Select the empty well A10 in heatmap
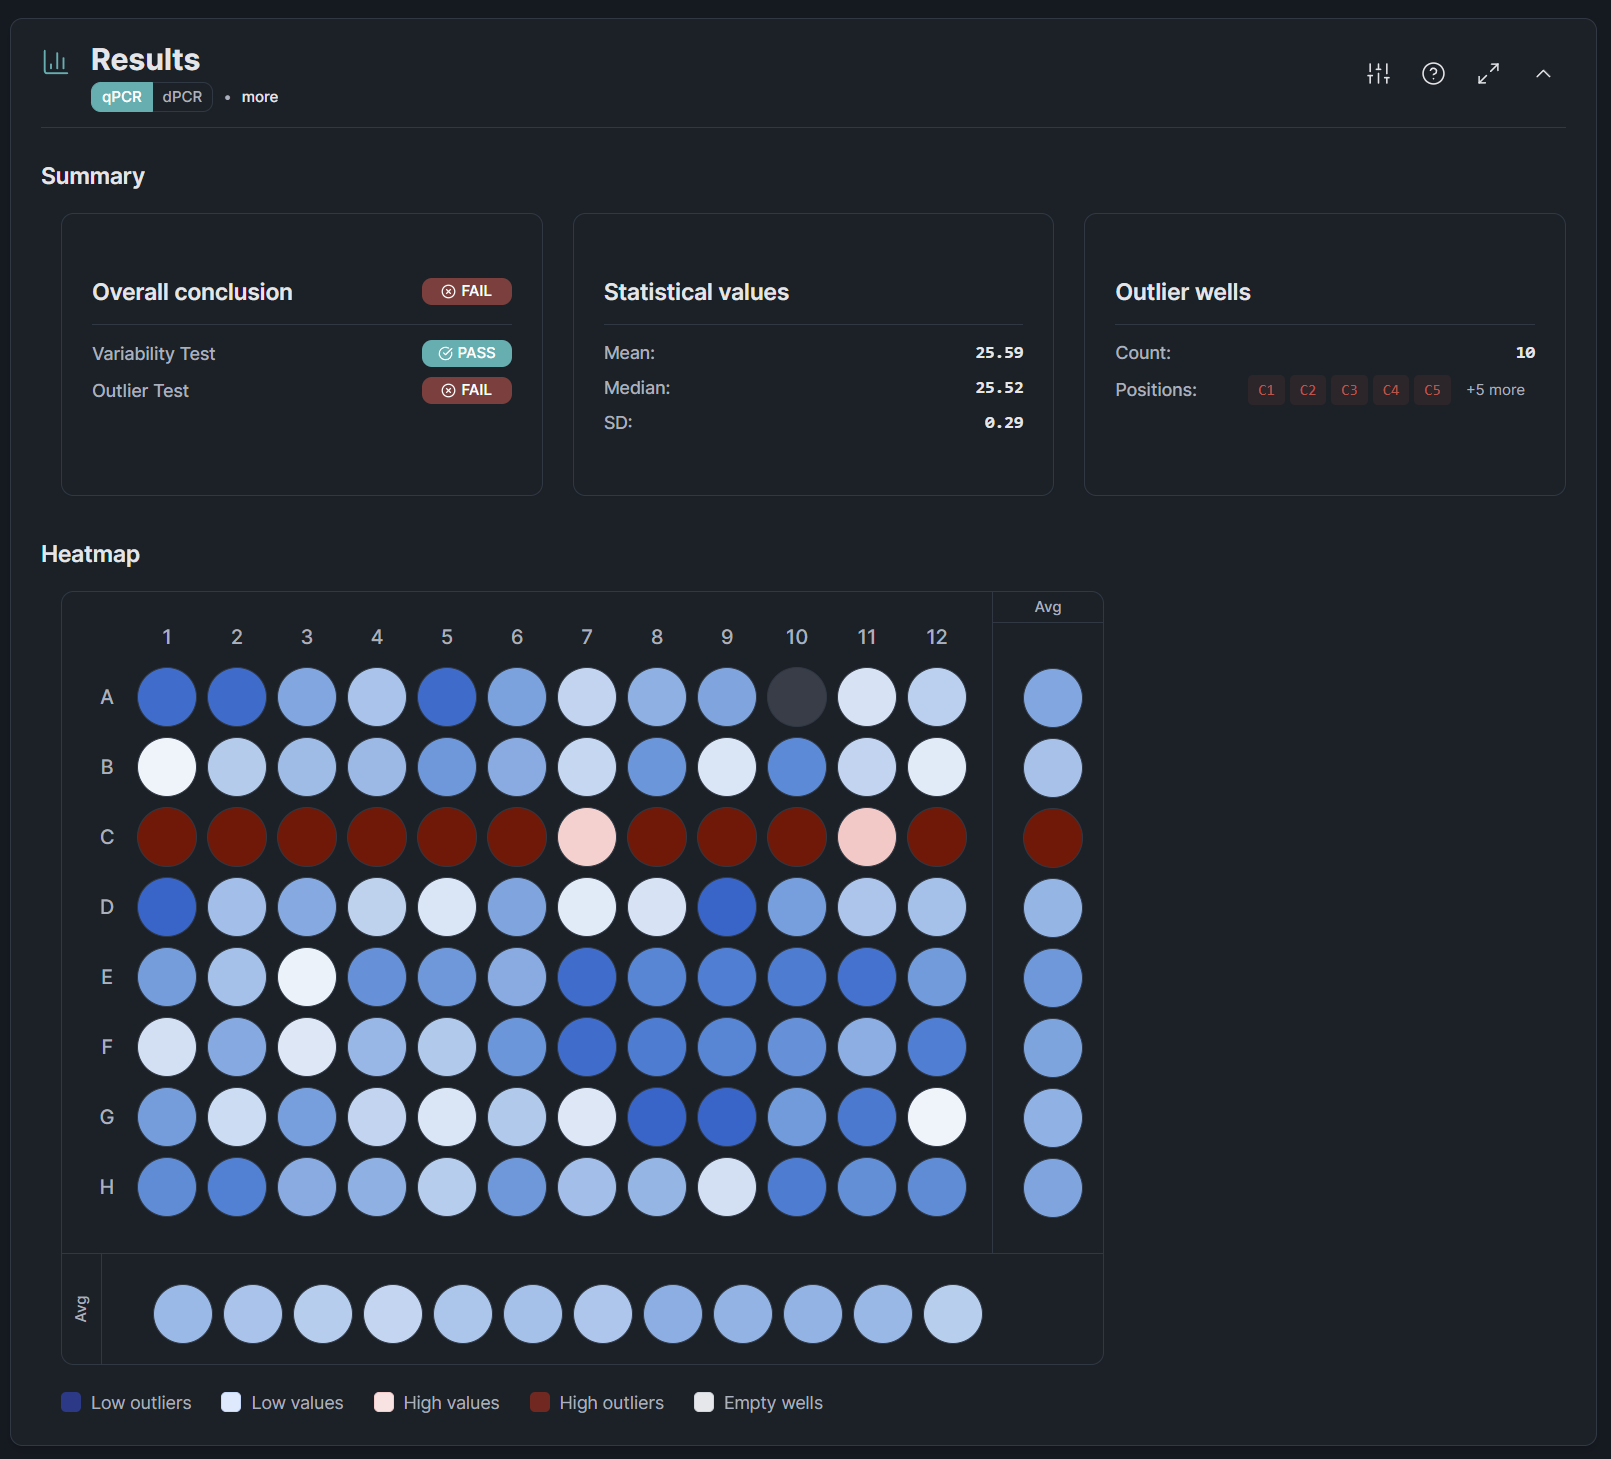The image size is (1611, 1459). pyautogui.click(x=797, y=697)
